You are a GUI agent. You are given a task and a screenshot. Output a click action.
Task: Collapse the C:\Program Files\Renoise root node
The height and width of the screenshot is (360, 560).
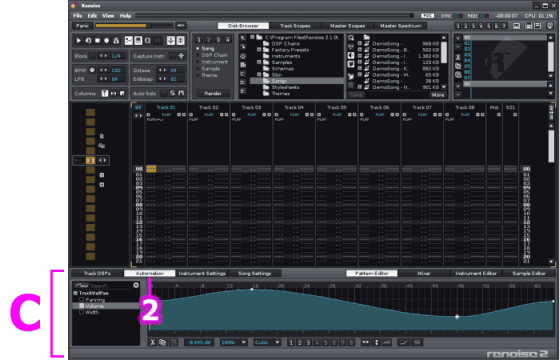click(x=252, y=37)
